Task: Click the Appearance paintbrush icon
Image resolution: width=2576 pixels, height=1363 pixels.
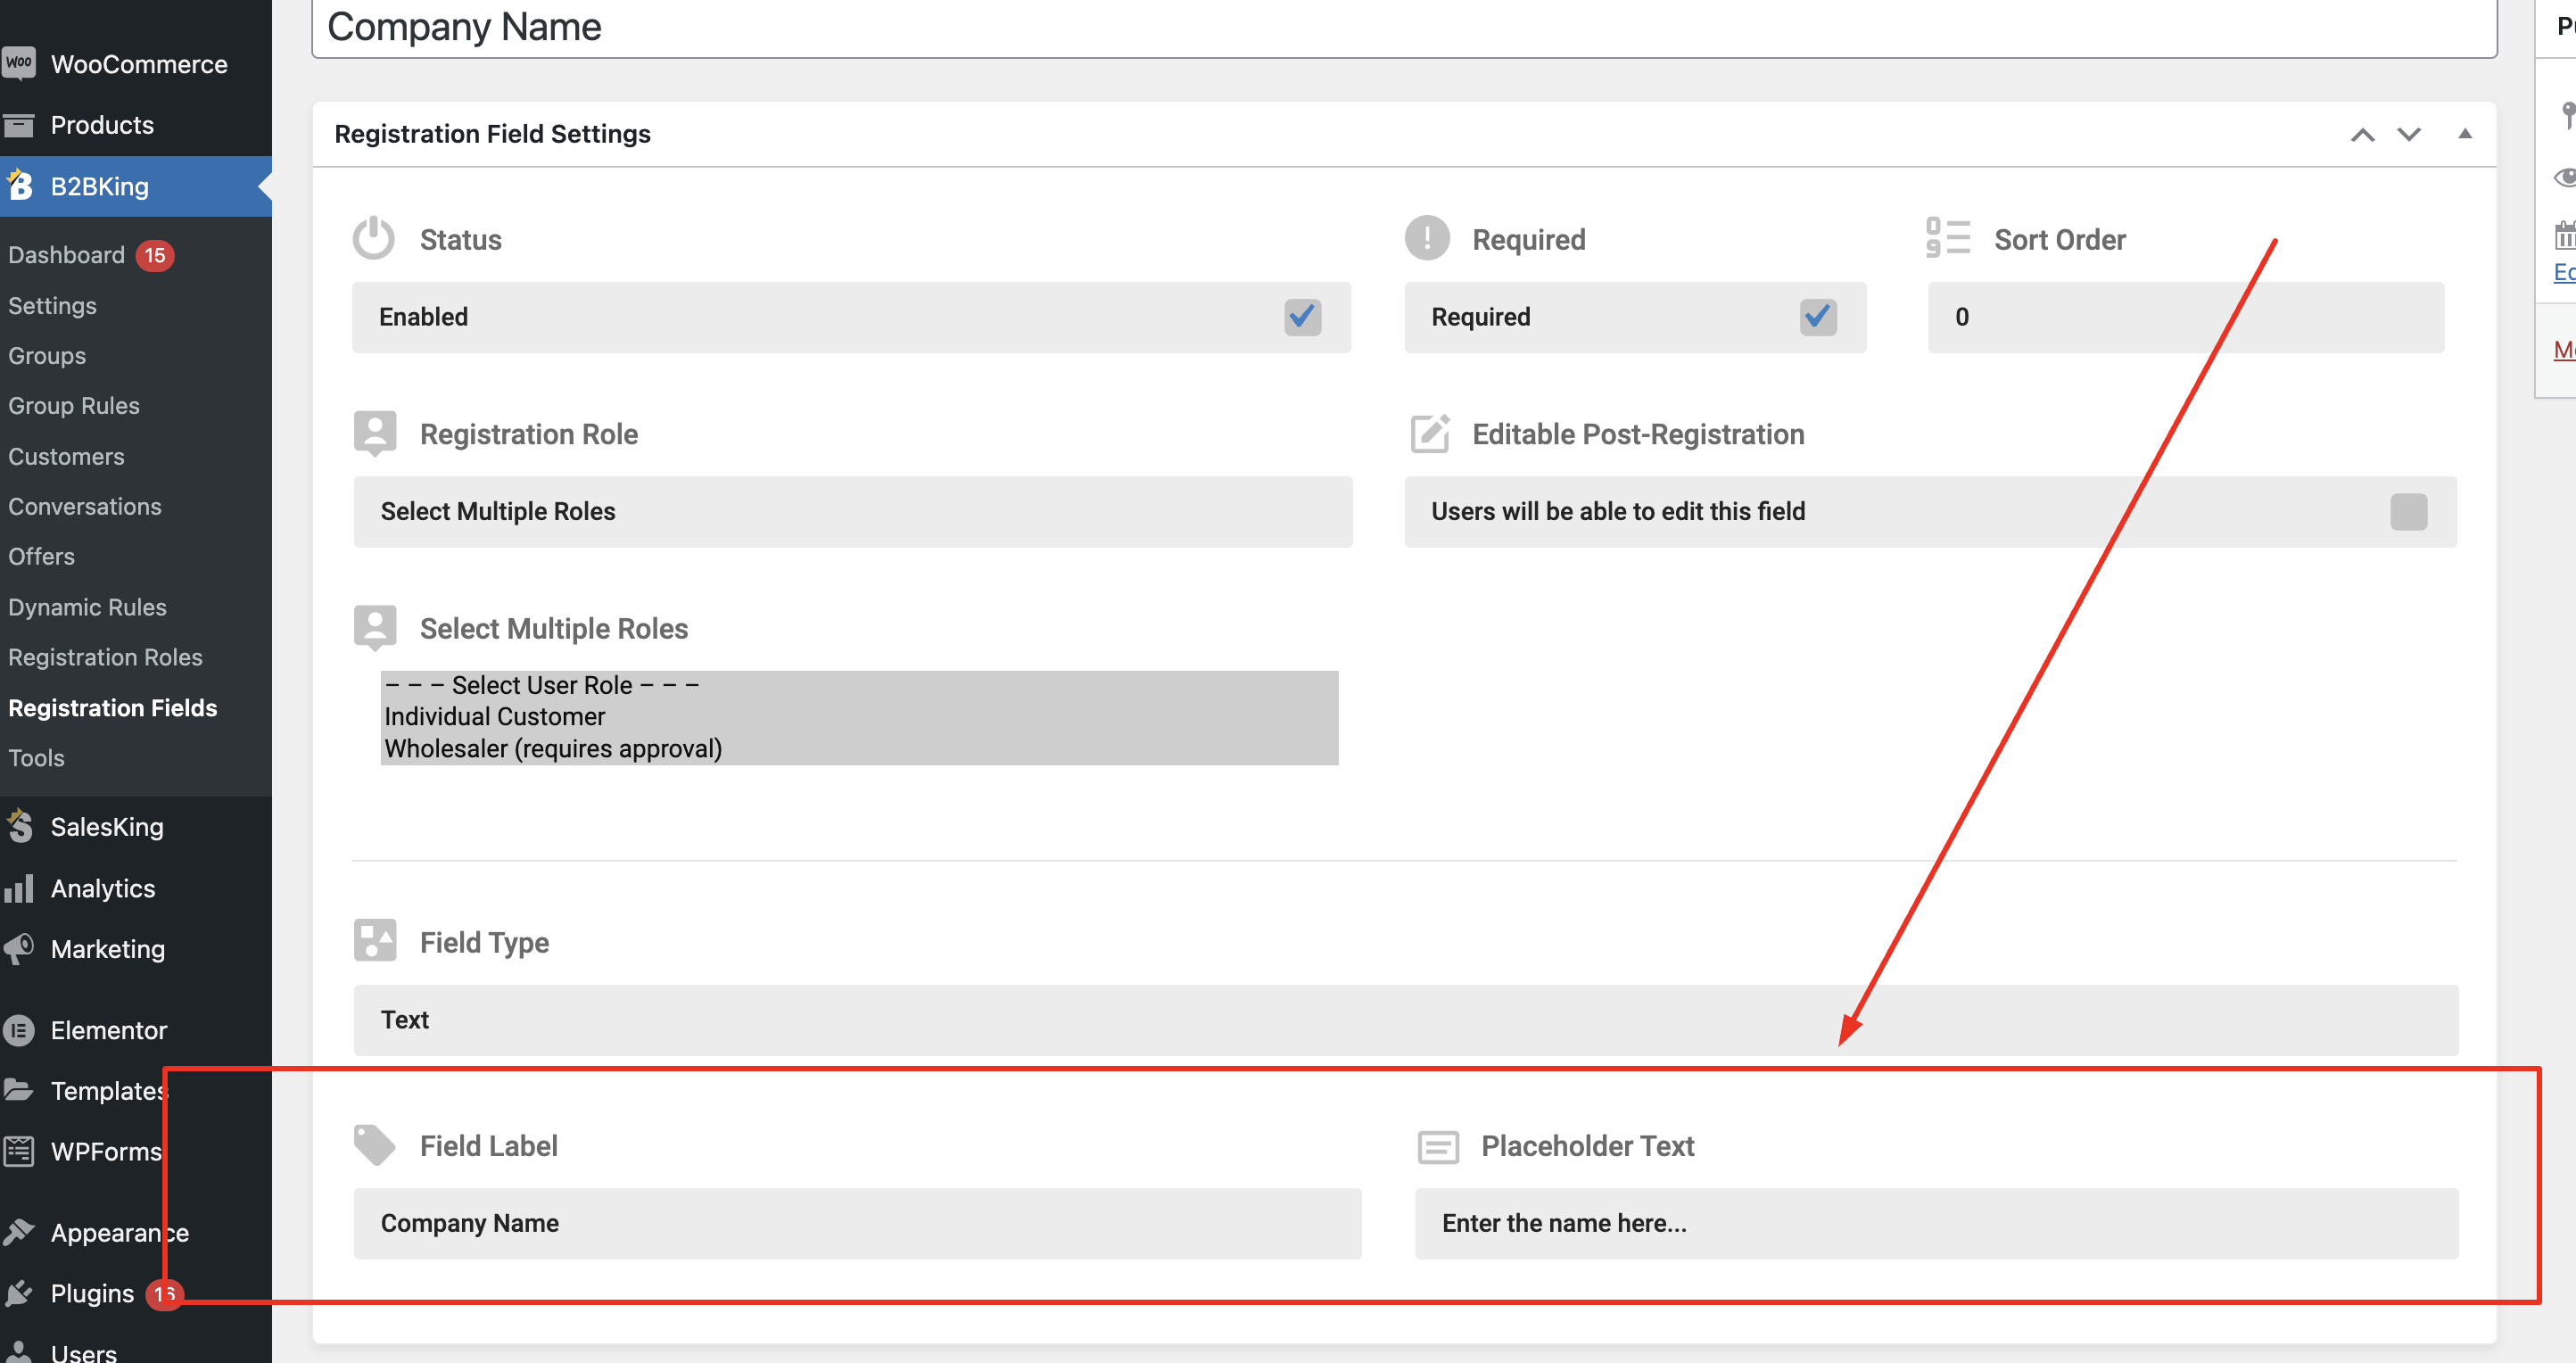Action: [19, 1232]
